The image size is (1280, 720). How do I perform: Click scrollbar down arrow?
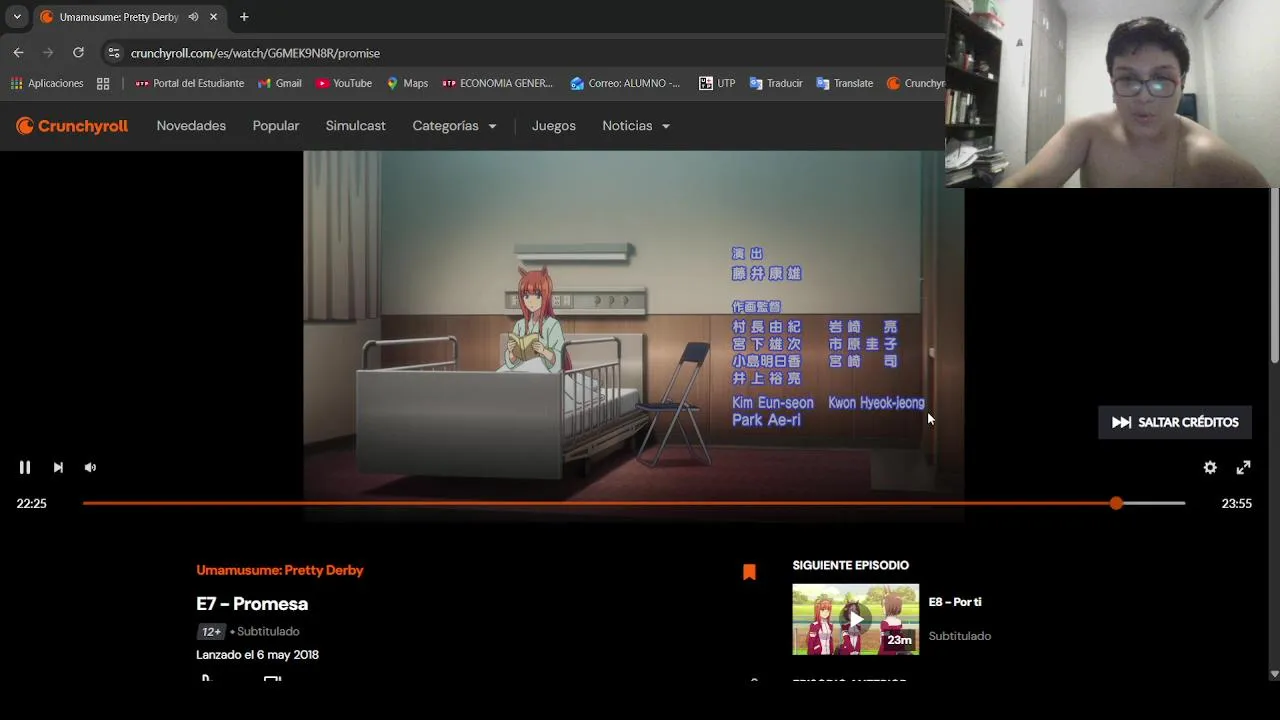coord(1274,674)
